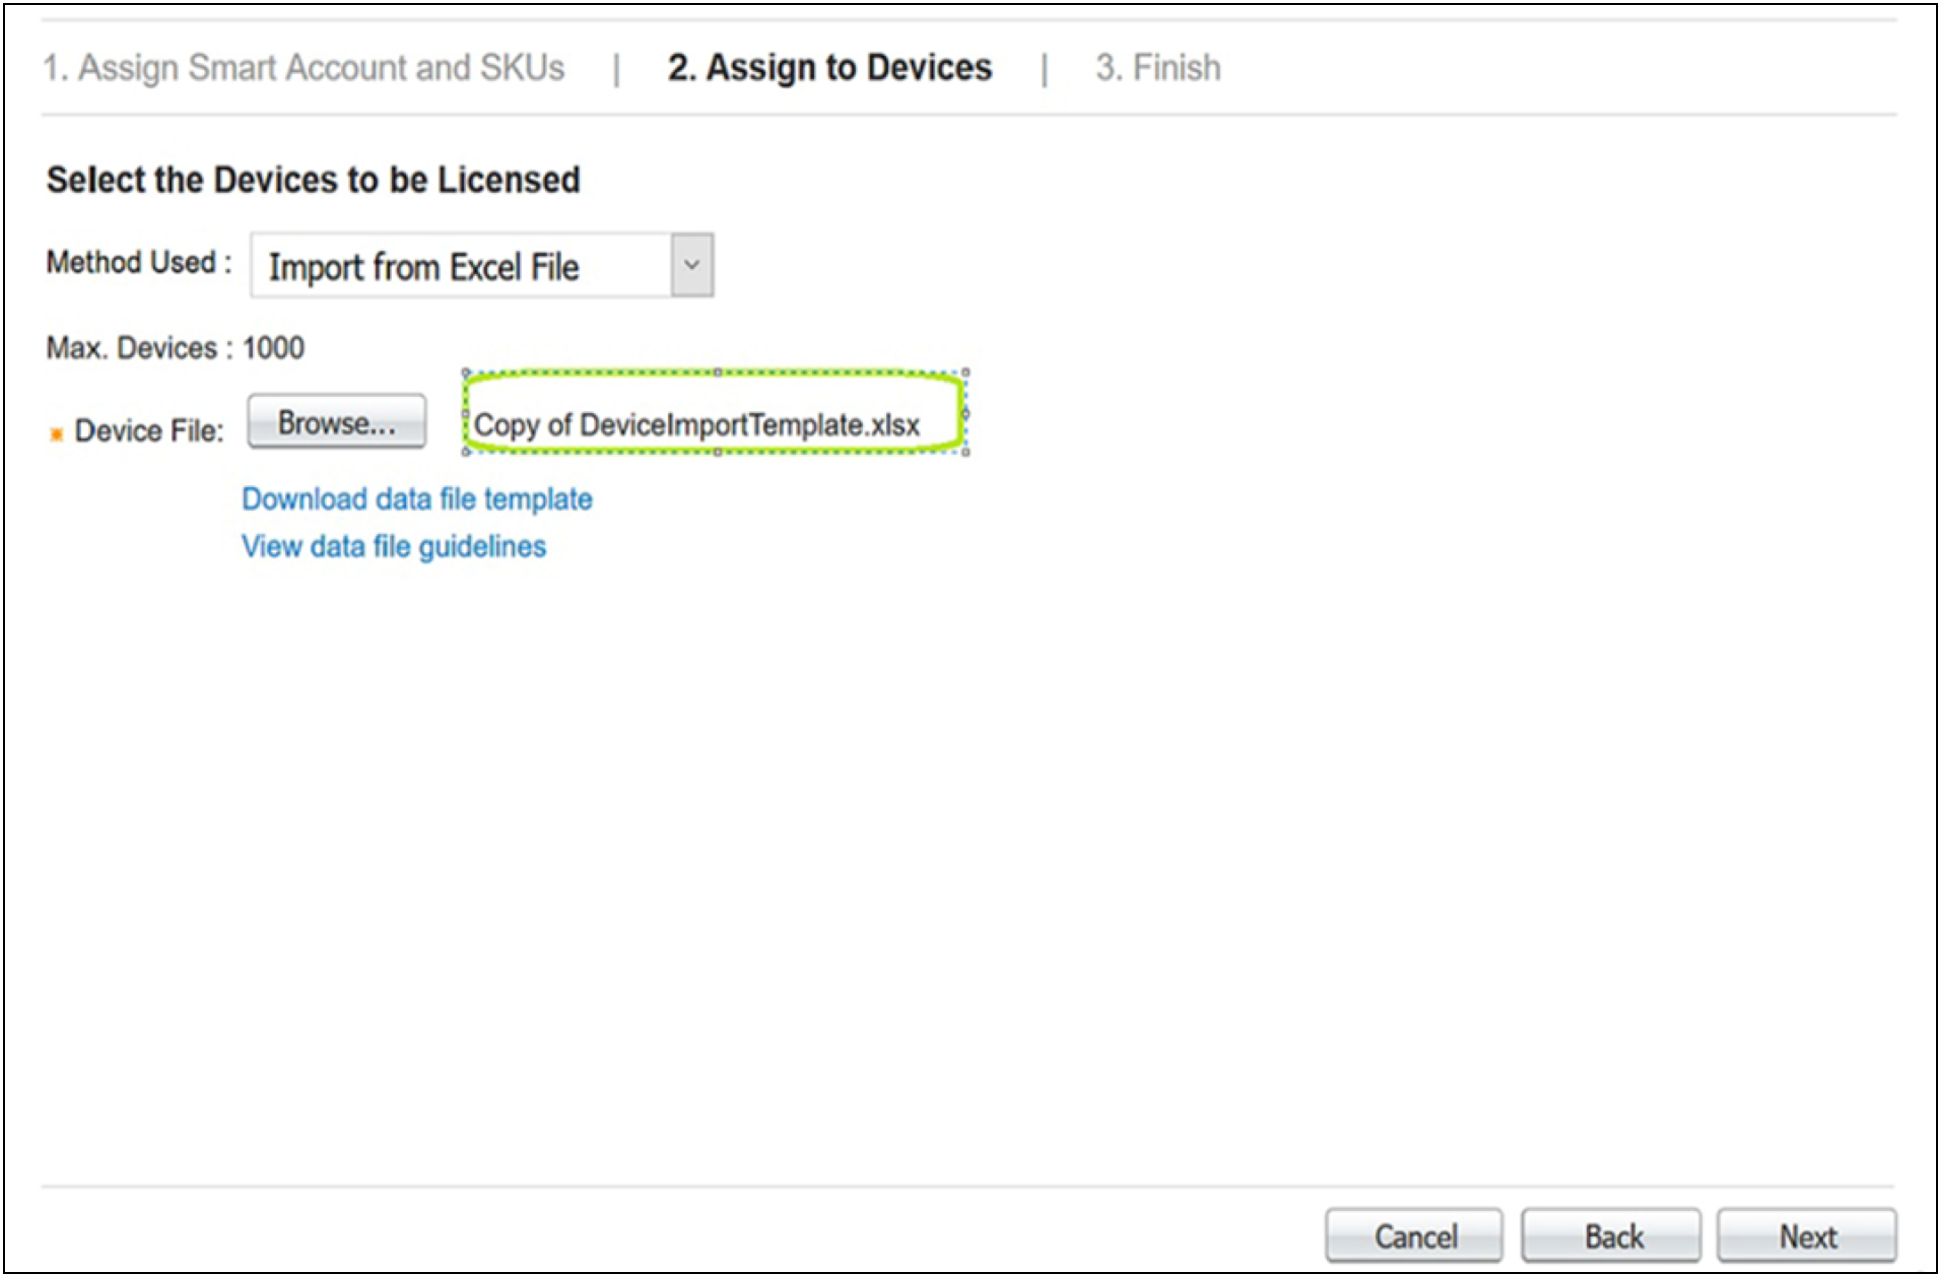Go Back to the previous step
The width and height of the screenshot is (1941, 1277).
[x=1611, y=1236]
